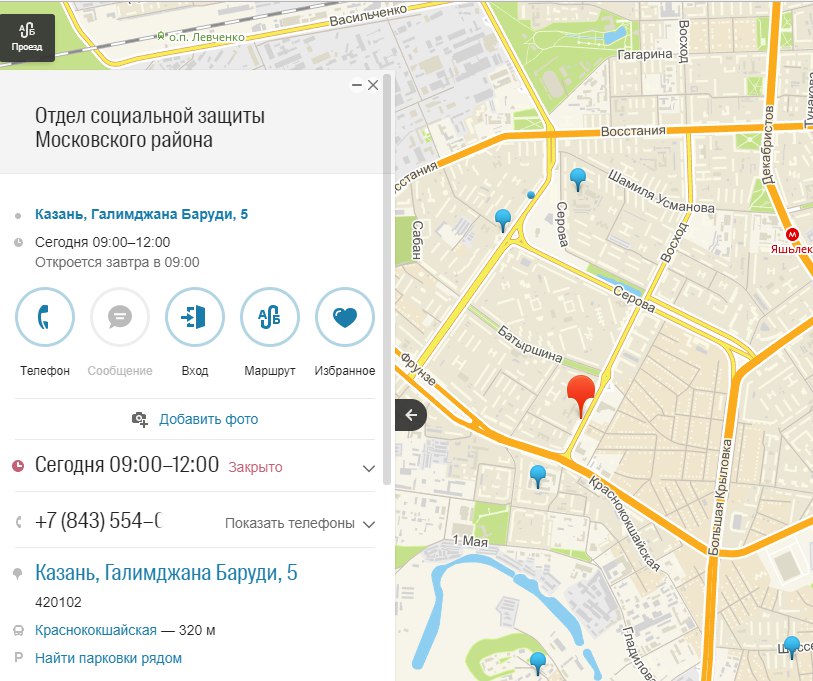Viewport: 813px width, 681px height.
Task: Click the camera icon beside Добавить фото
Action: coord(138,419)
